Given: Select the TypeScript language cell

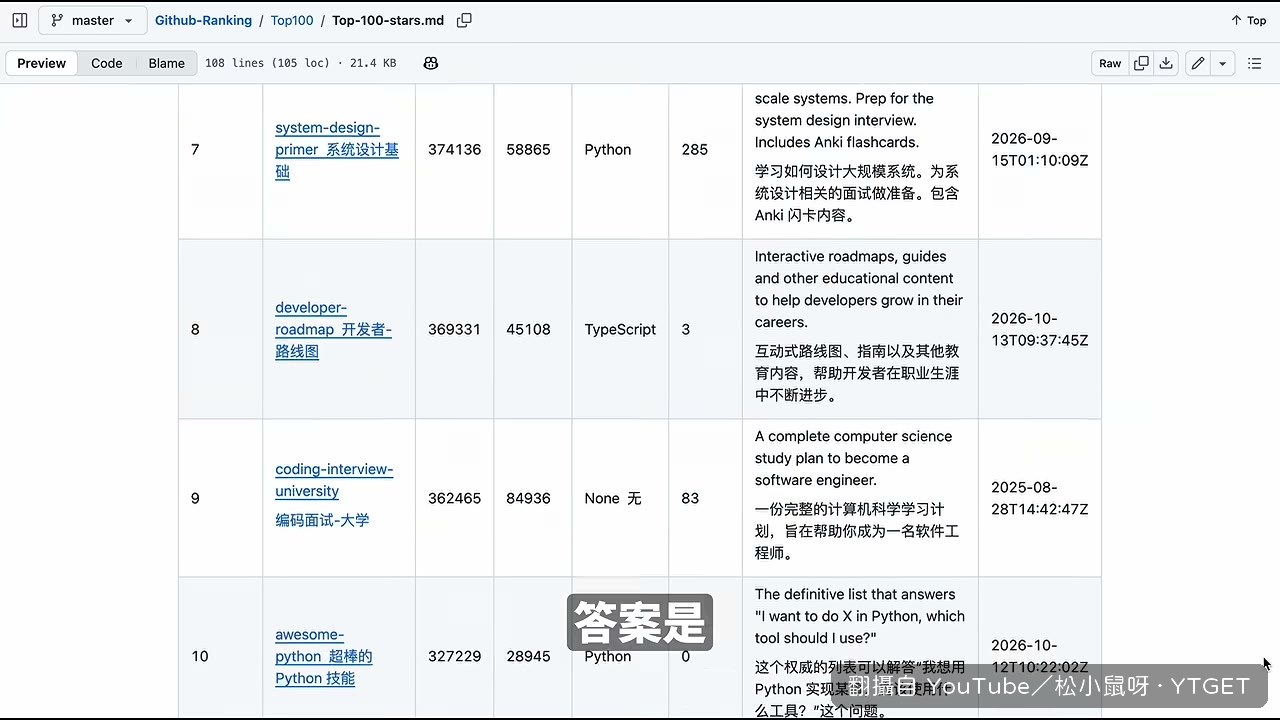Looking at the screenshot, I should pos(620,329).
